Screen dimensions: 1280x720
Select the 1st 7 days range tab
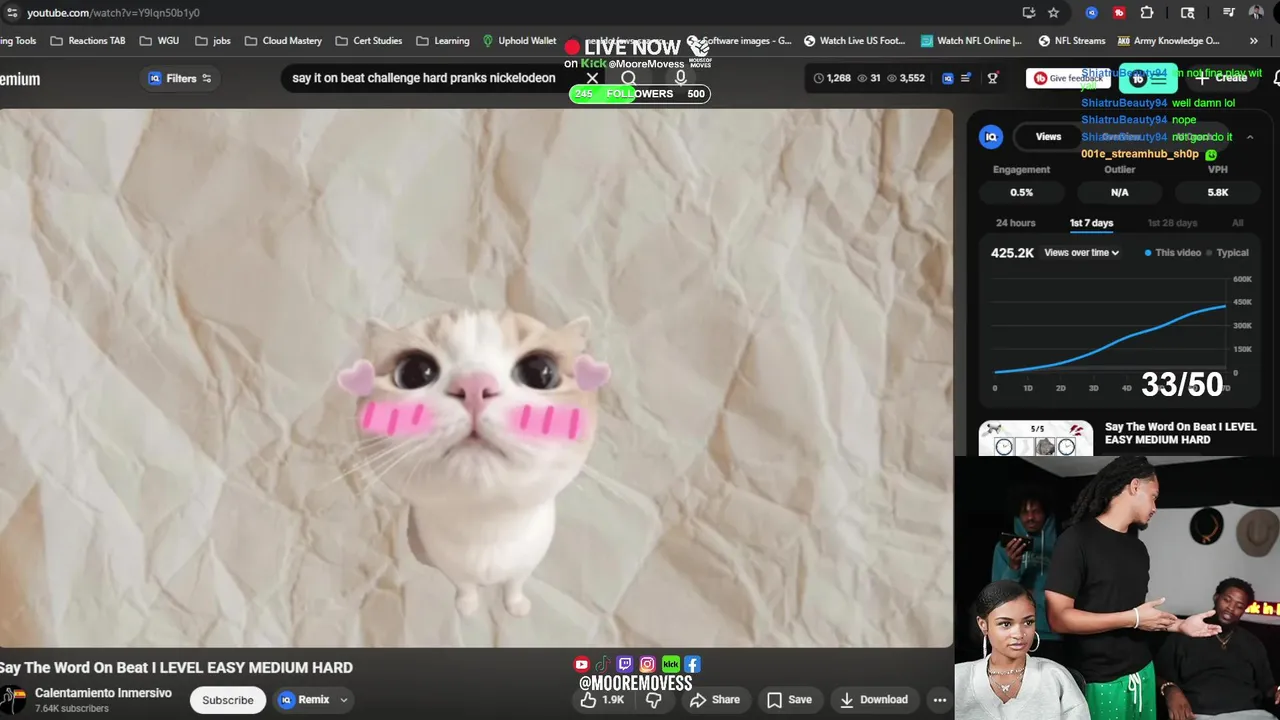pyautogui.click(x=1091, y=223)
